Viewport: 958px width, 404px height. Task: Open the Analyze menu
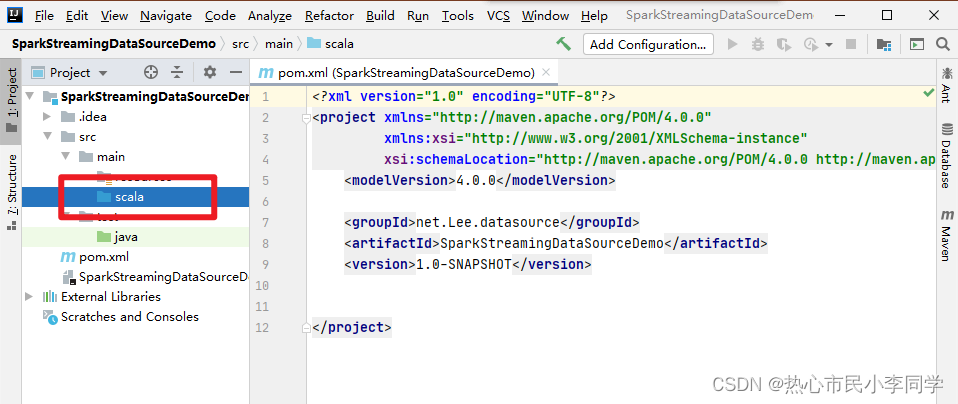(270, 15)
